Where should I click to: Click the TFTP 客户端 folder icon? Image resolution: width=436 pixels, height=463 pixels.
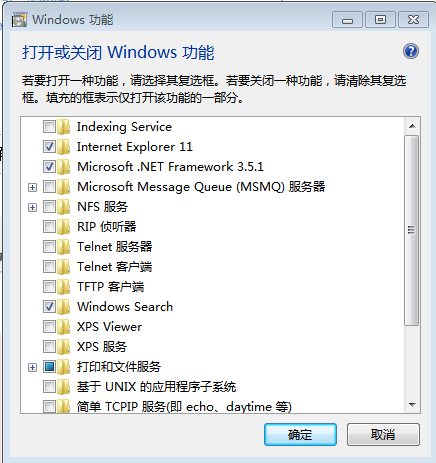tap(63, 287)
